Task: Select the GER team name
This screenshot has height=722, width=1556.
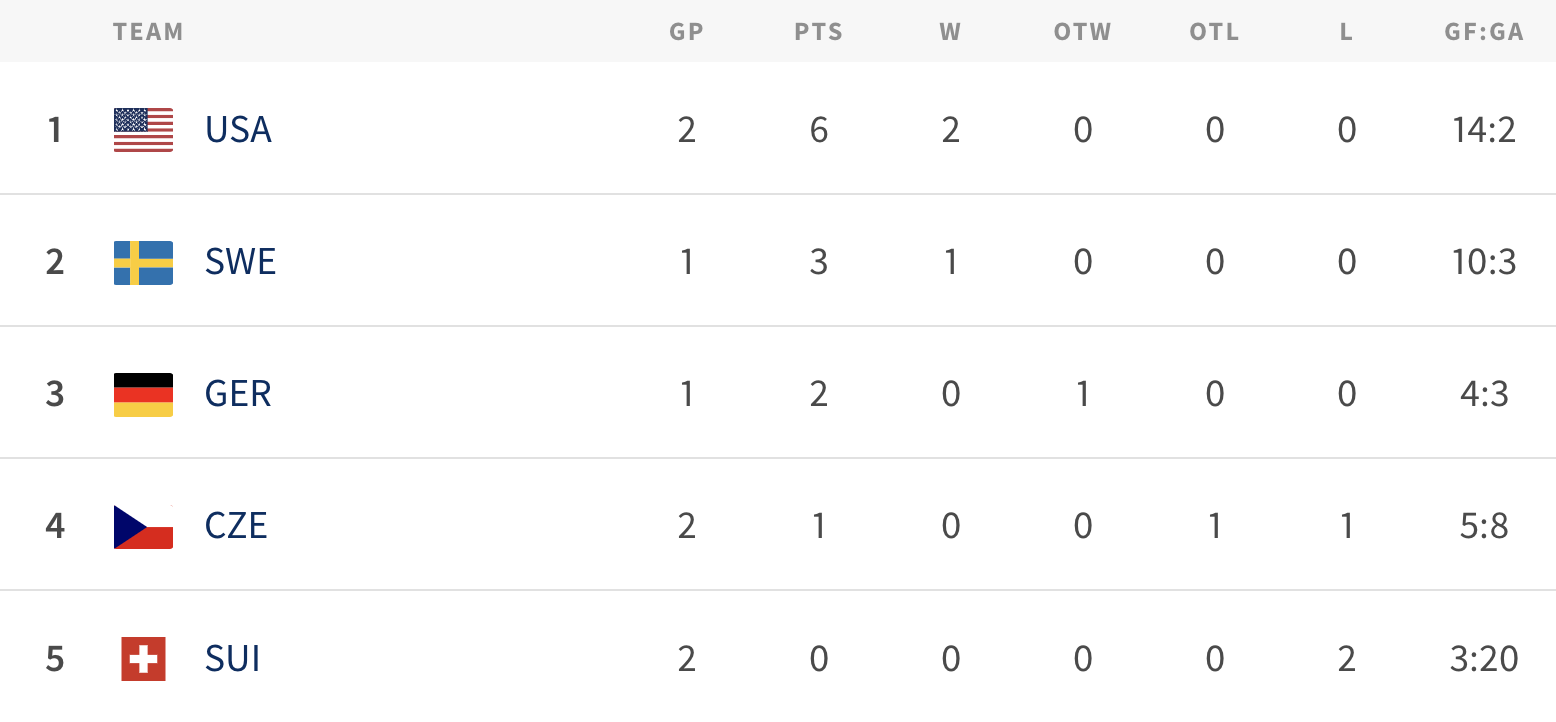Action: (x=238, y=394)
